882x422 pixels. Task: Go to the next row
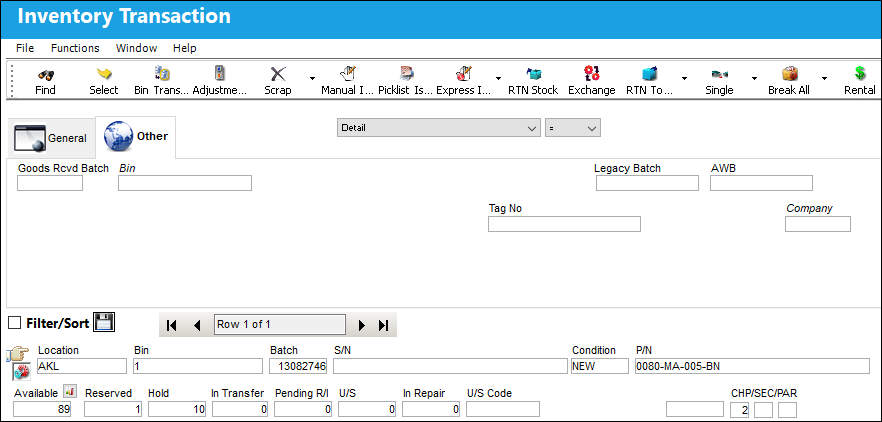pos(362,325)
